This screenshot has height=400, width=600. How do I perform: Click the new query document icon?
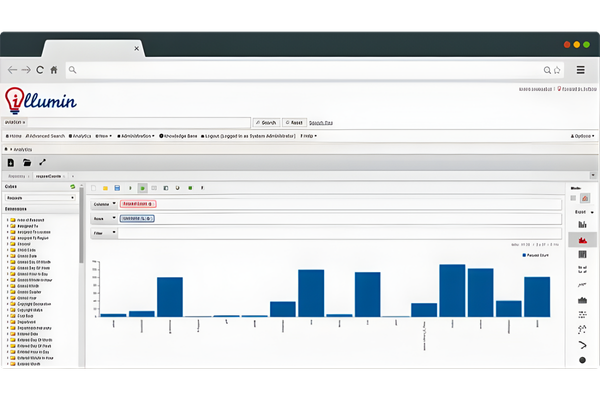[11, 162]
